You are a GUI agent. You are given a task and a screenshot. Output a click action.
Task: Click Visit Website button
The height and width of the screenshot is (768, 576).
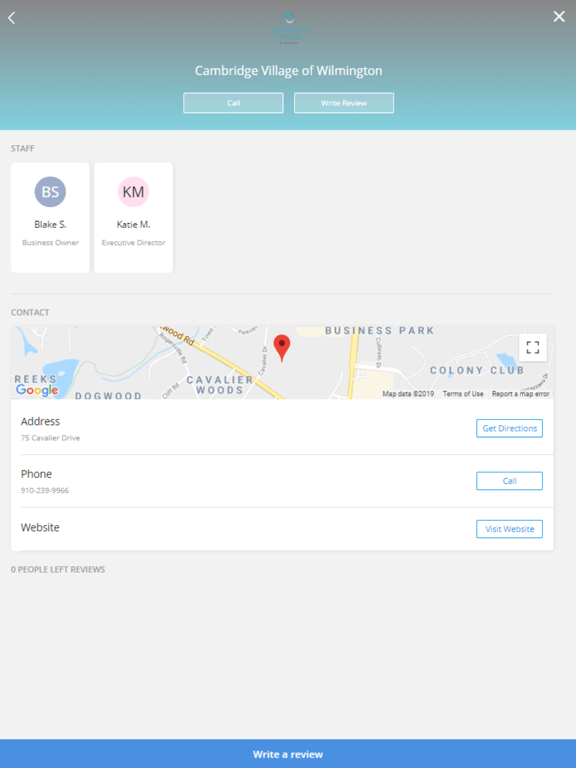[x=509, y=529]
